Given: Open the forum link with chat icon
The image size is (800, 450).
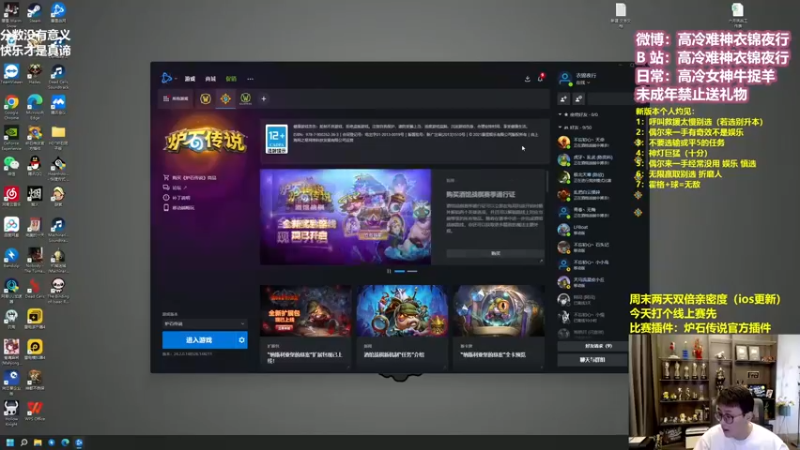Looking at the screenshot, I should (175, 188).
